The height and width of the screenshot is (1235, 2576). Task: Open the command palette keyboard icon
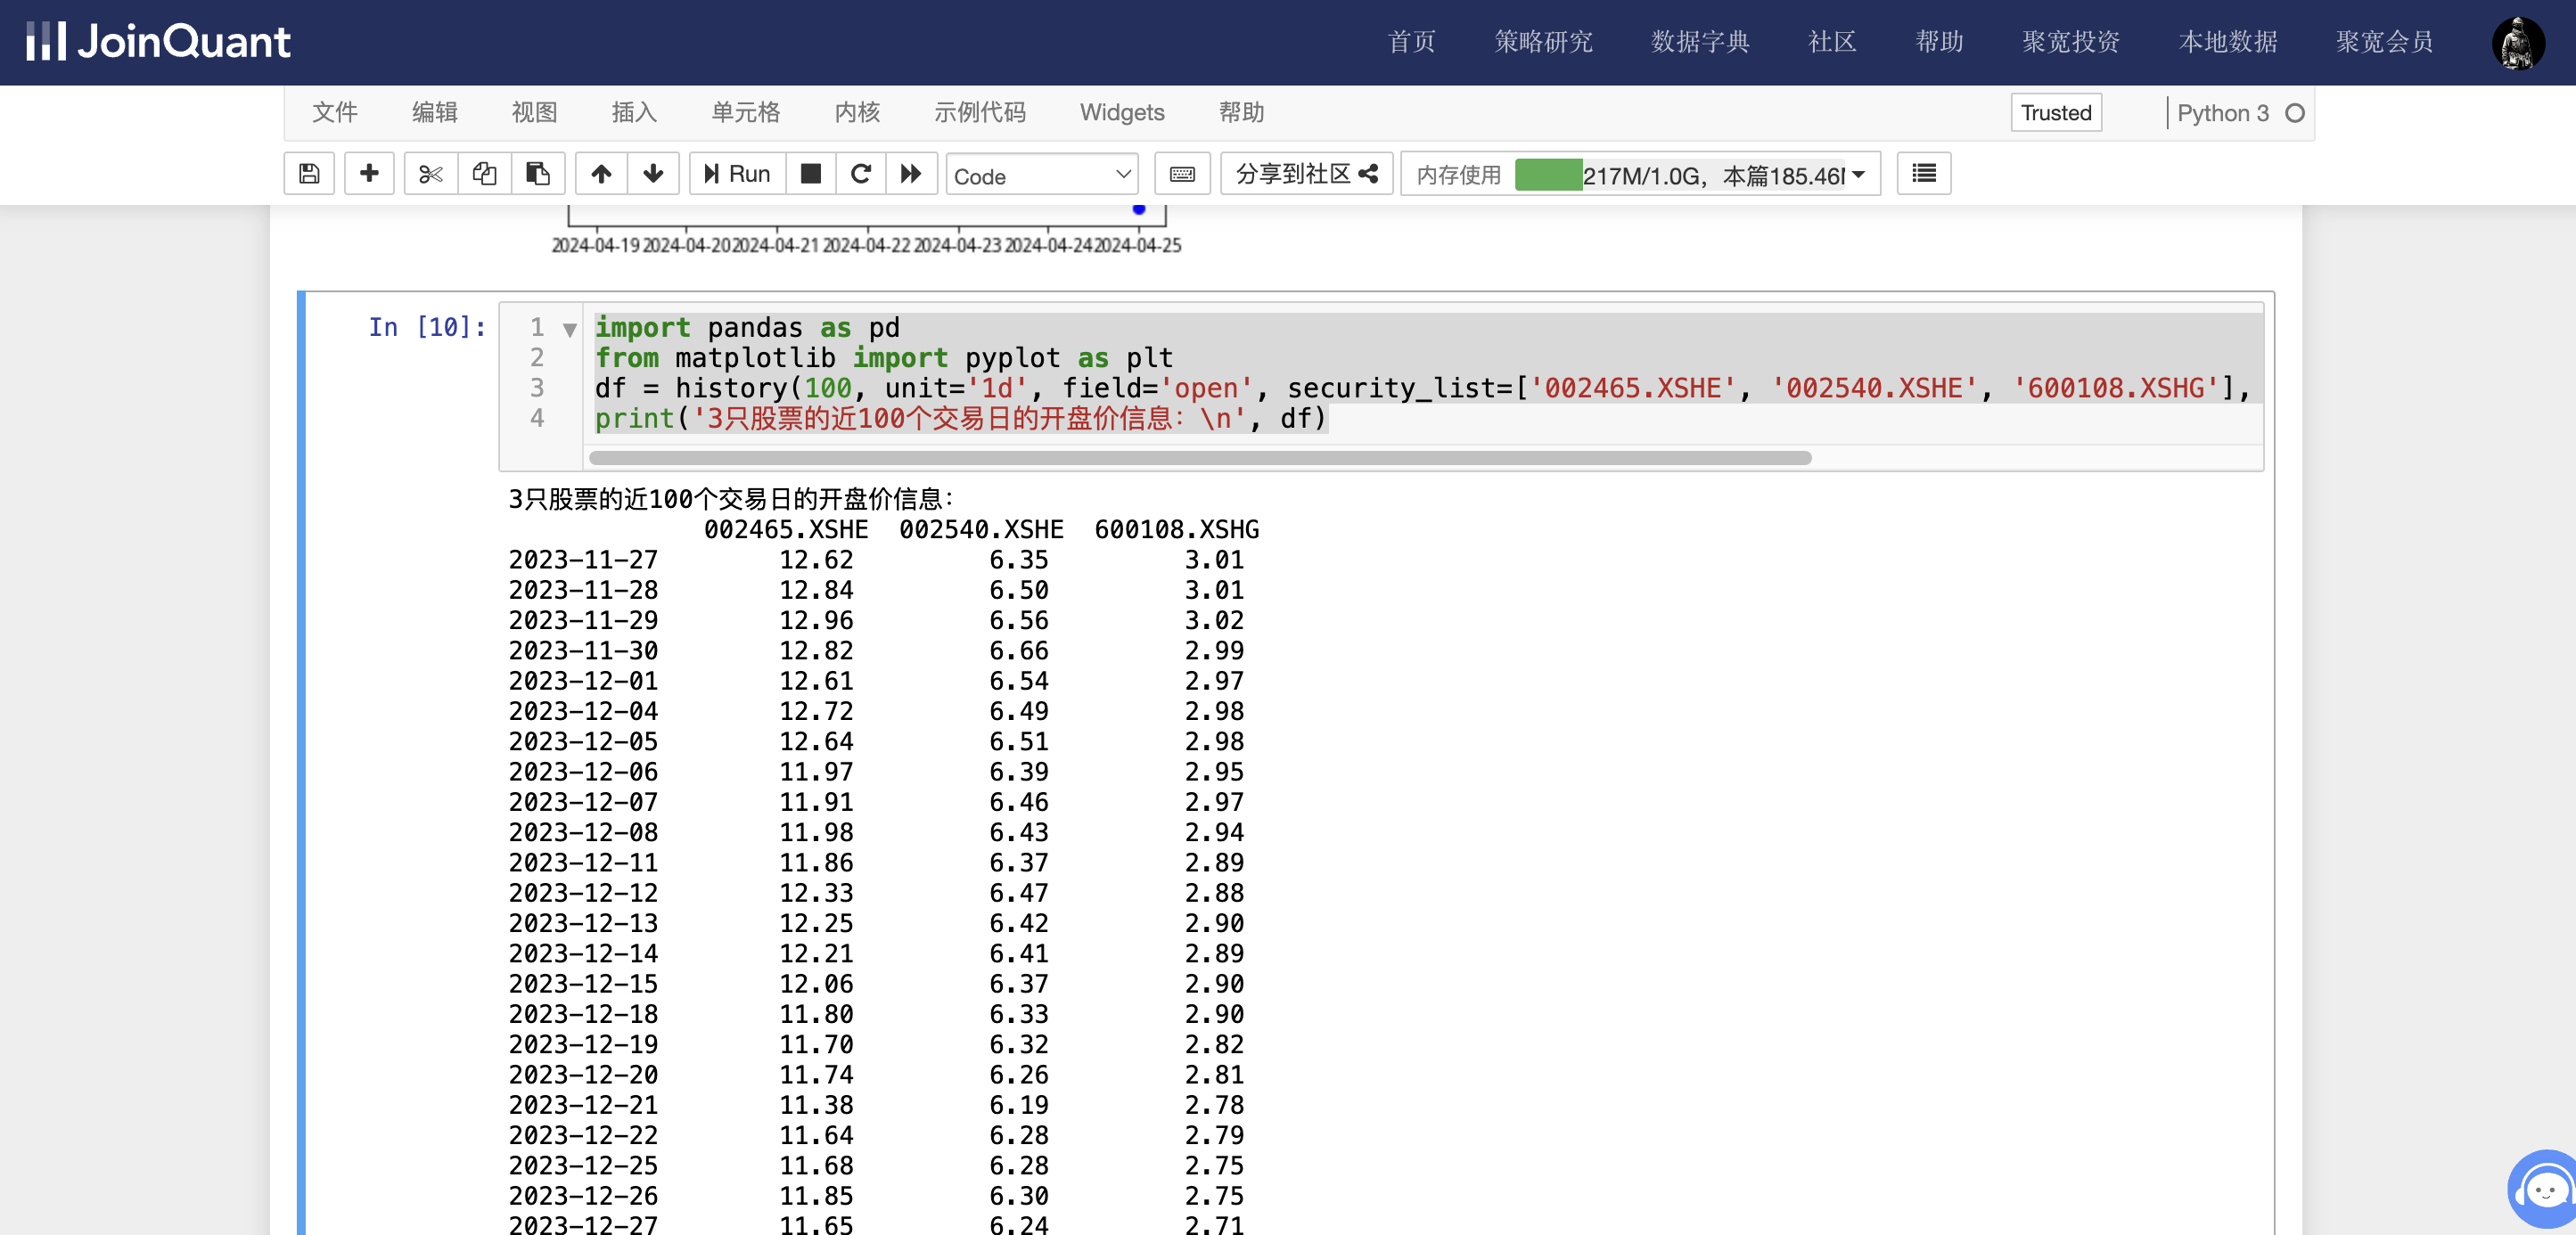point(1182,174)
